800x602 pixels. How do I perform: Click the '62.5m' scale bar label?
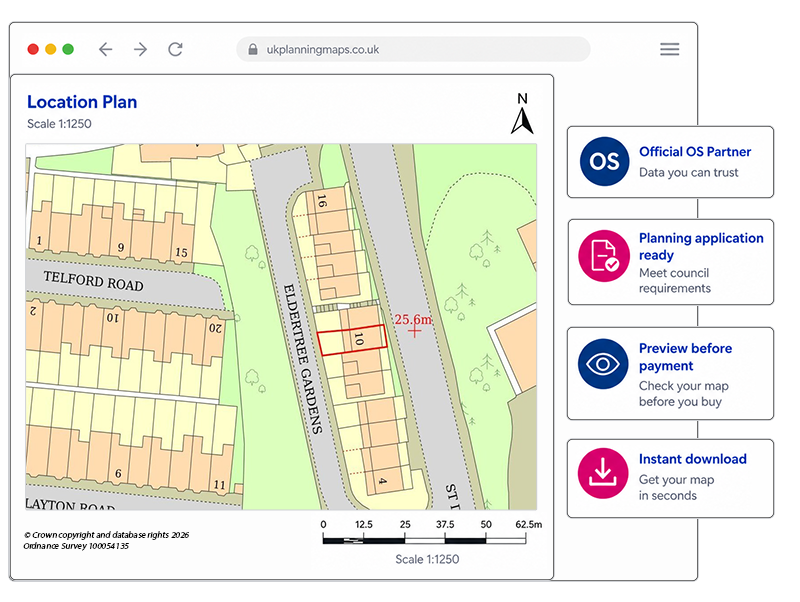529,524
